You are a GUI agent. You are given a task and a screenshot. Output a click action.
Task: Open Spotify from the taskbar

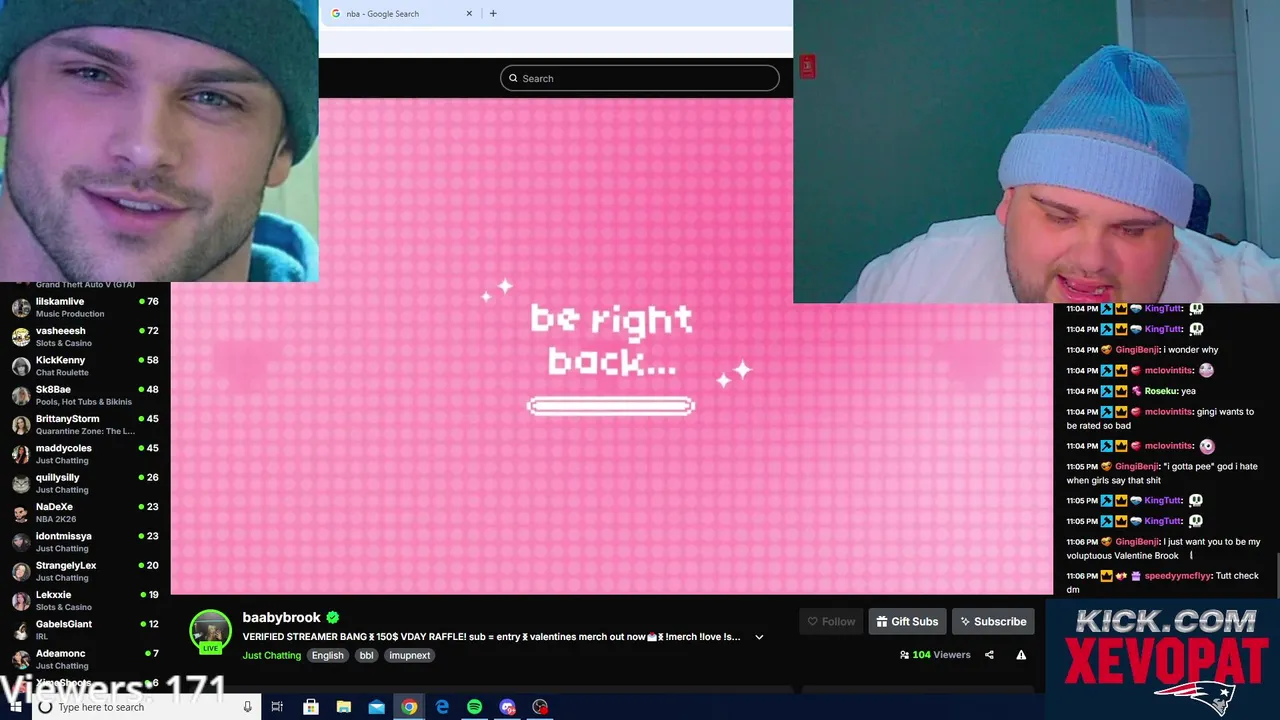475,707
